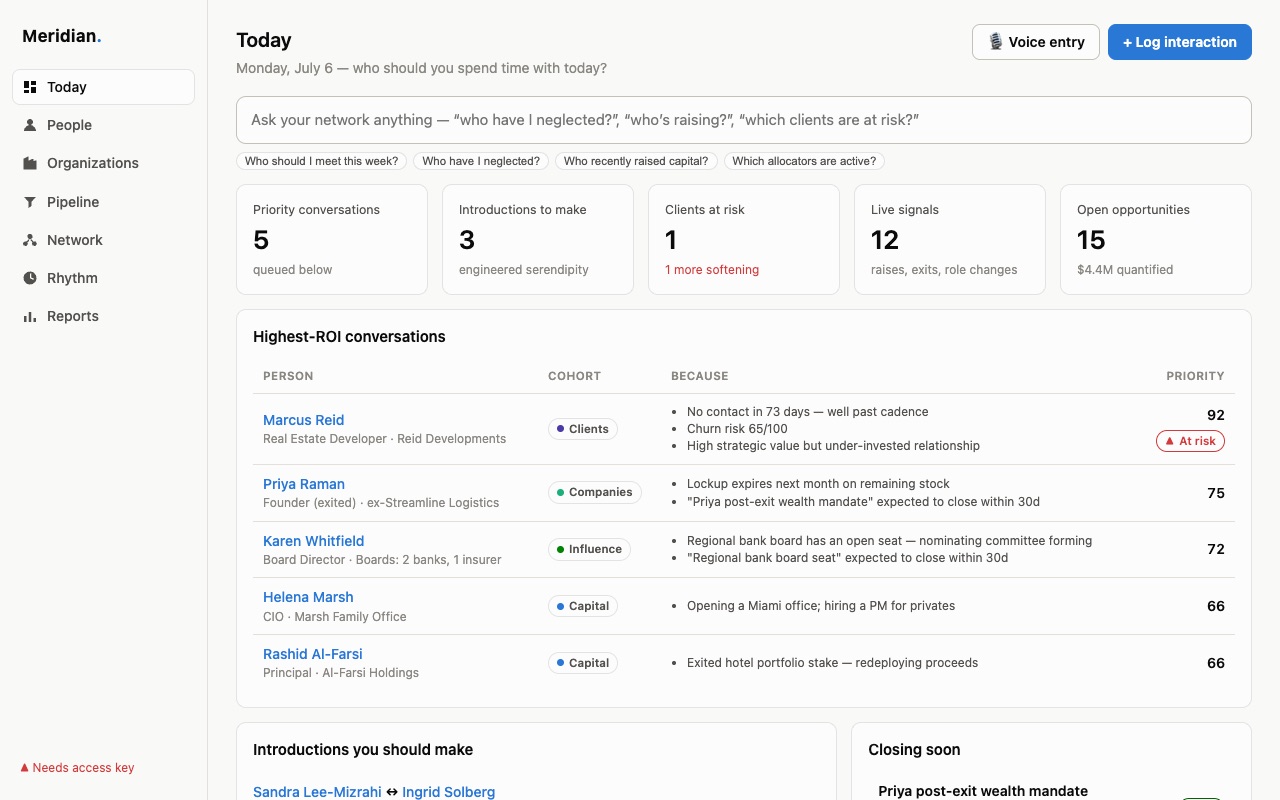The height and width of the screenshot is (800, 1280).
Task: Click the BECAUSE column header
Action: 699,376
